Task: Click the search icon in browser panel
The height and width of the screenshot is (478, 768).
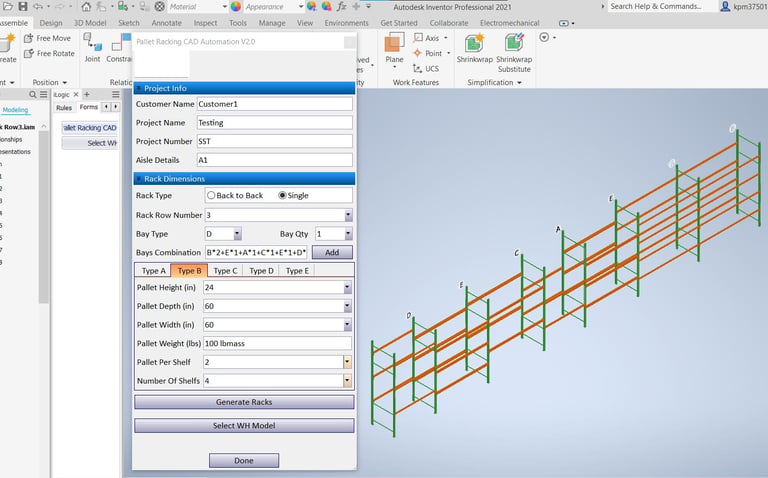Action: click(x=32, y=95)
